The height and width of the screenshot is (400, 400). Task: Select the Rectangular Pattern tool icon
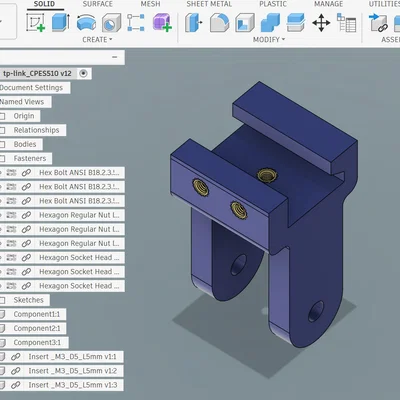click(x=136, y=23)
